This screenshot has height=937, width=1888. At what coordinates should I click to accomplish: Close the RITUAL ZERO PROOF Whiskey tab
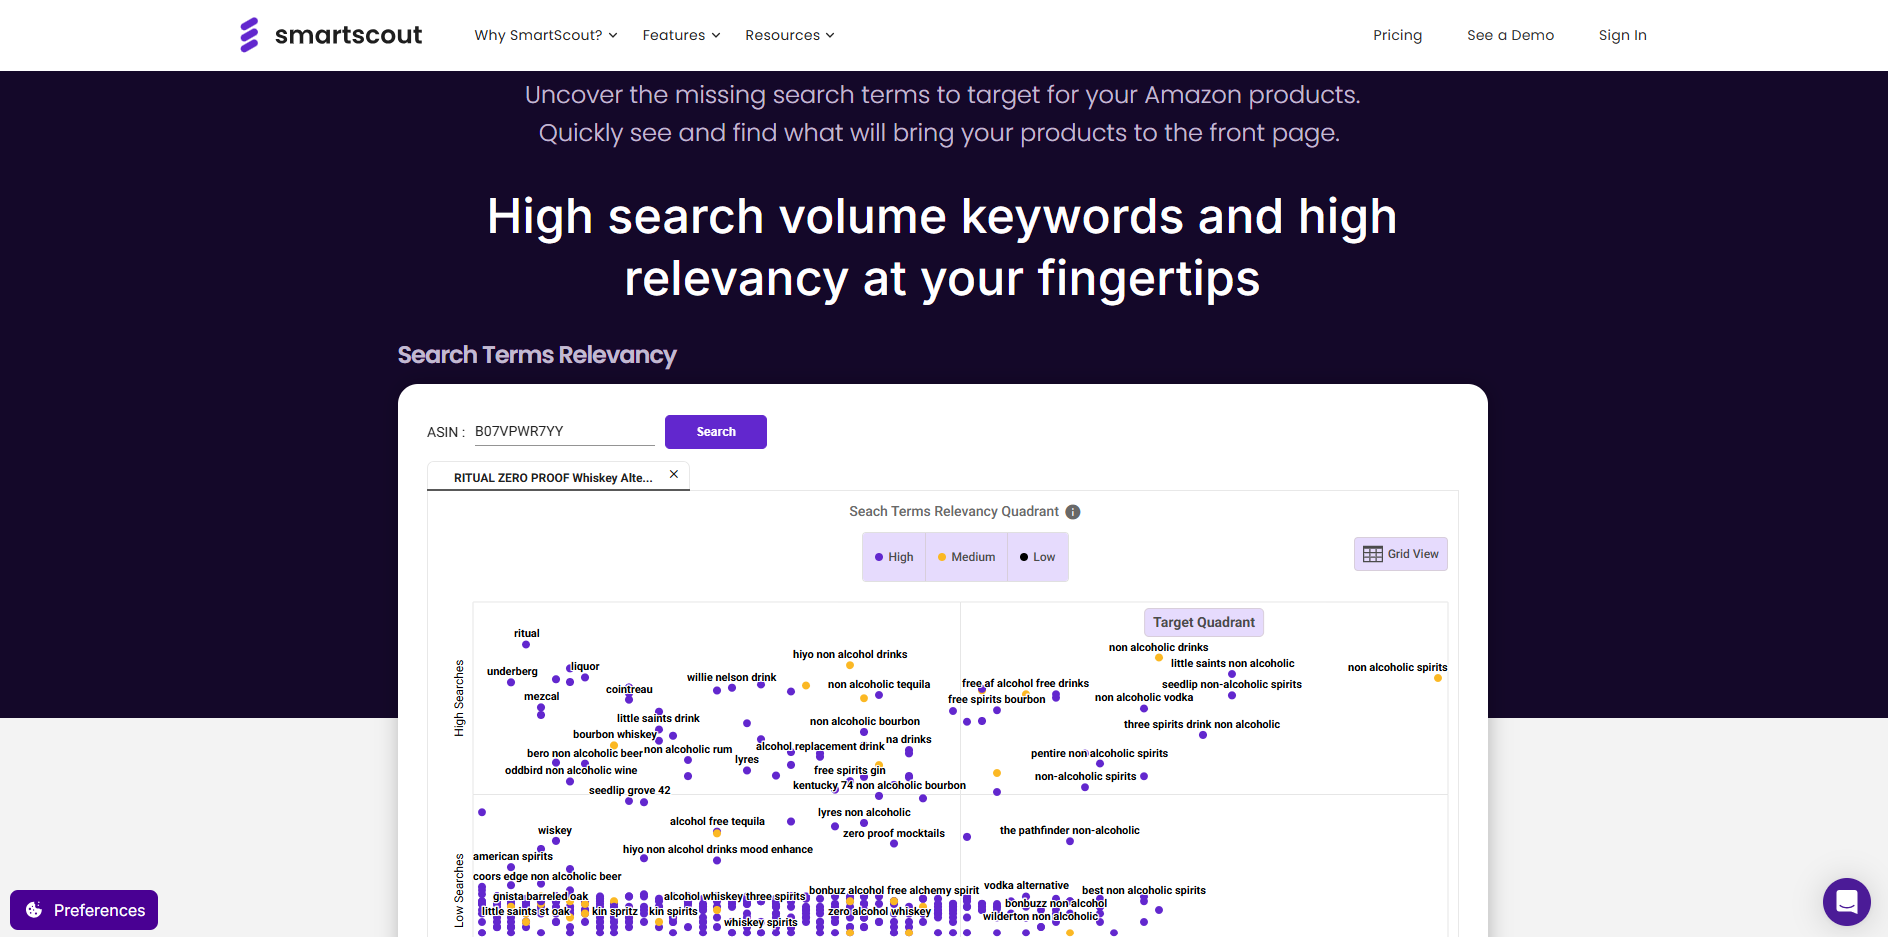coord(674,474)
